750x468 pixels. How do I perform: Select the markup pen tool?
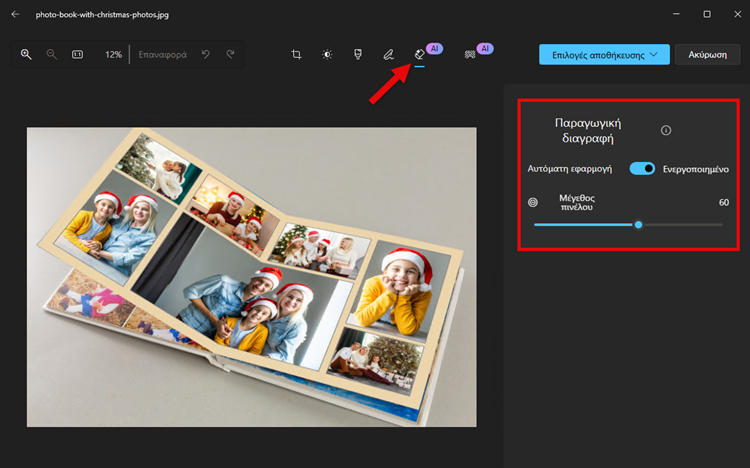coord(388,54)
